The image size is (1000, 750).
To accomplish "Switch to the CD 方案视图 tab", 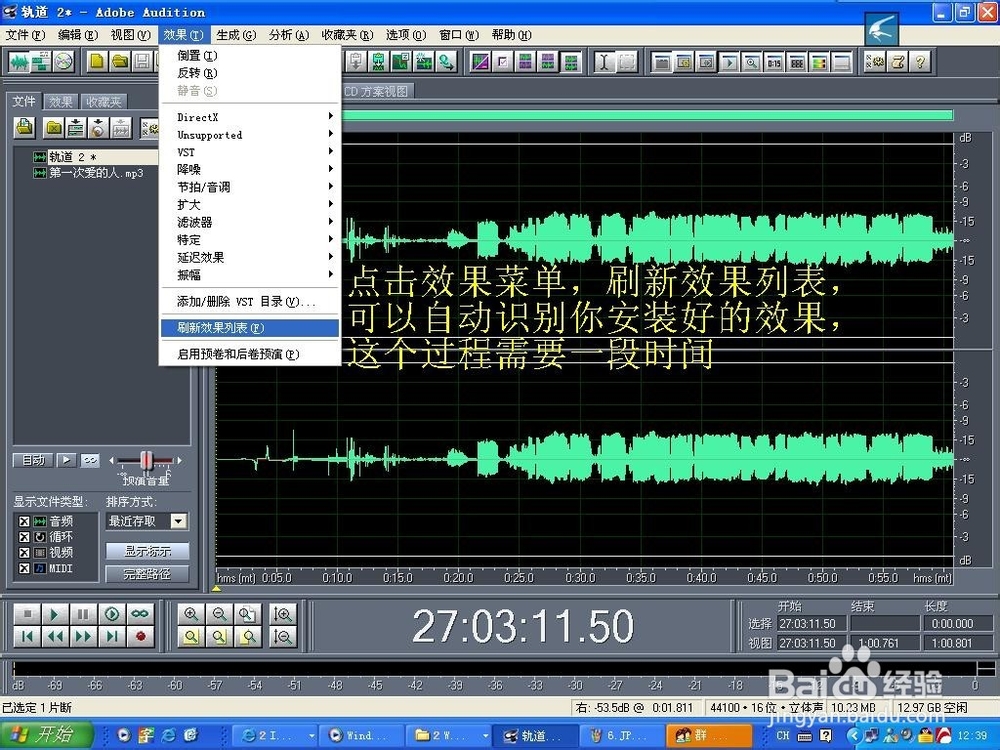I will click(x=376, y=92).
